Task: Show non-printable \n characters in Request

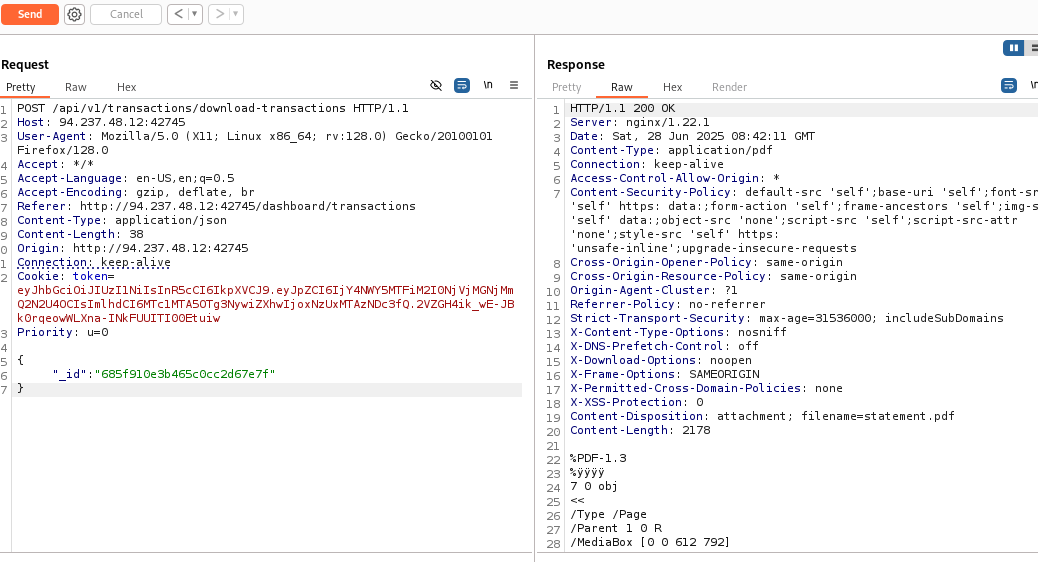Action: (x=488, y=86)
